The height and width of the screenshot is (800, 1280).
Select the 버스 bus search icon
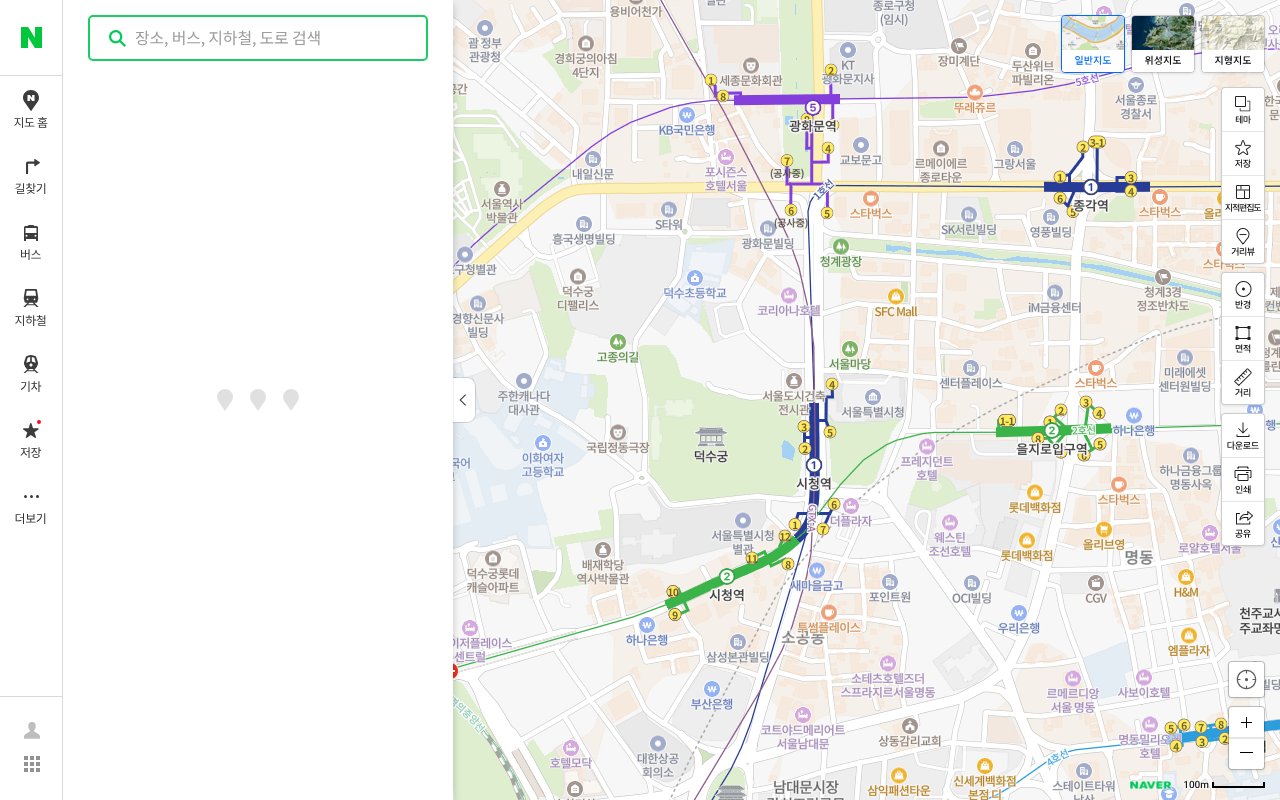30,241
